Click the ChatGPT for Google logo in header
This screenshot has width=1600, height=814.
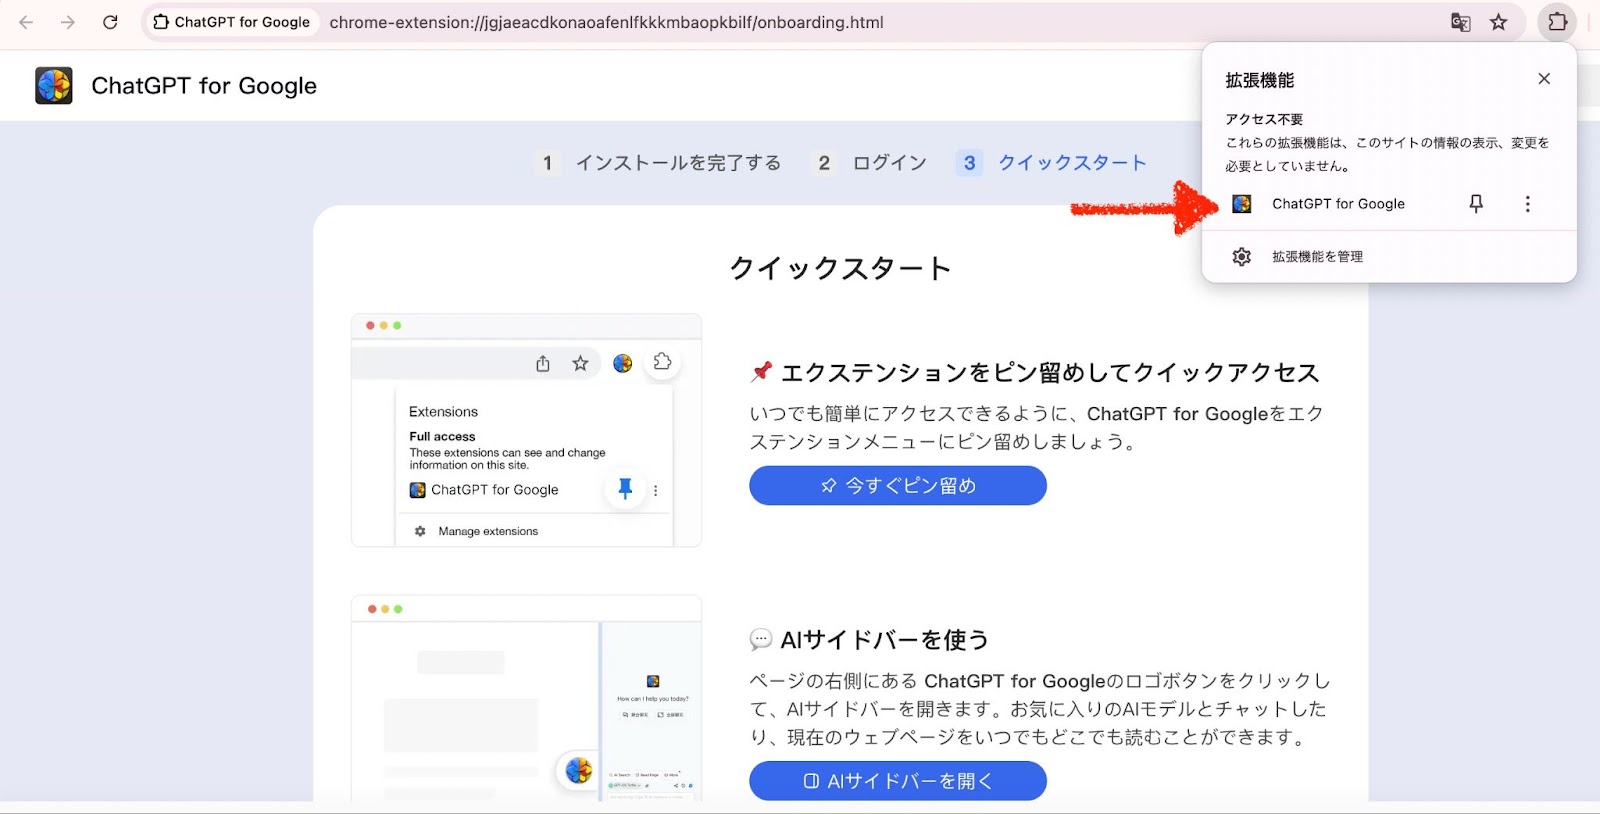[54, 86]
